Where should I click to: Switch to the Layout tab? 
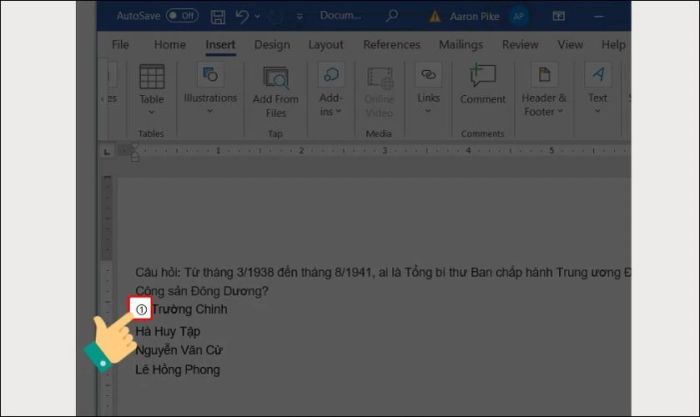(326, 45)
